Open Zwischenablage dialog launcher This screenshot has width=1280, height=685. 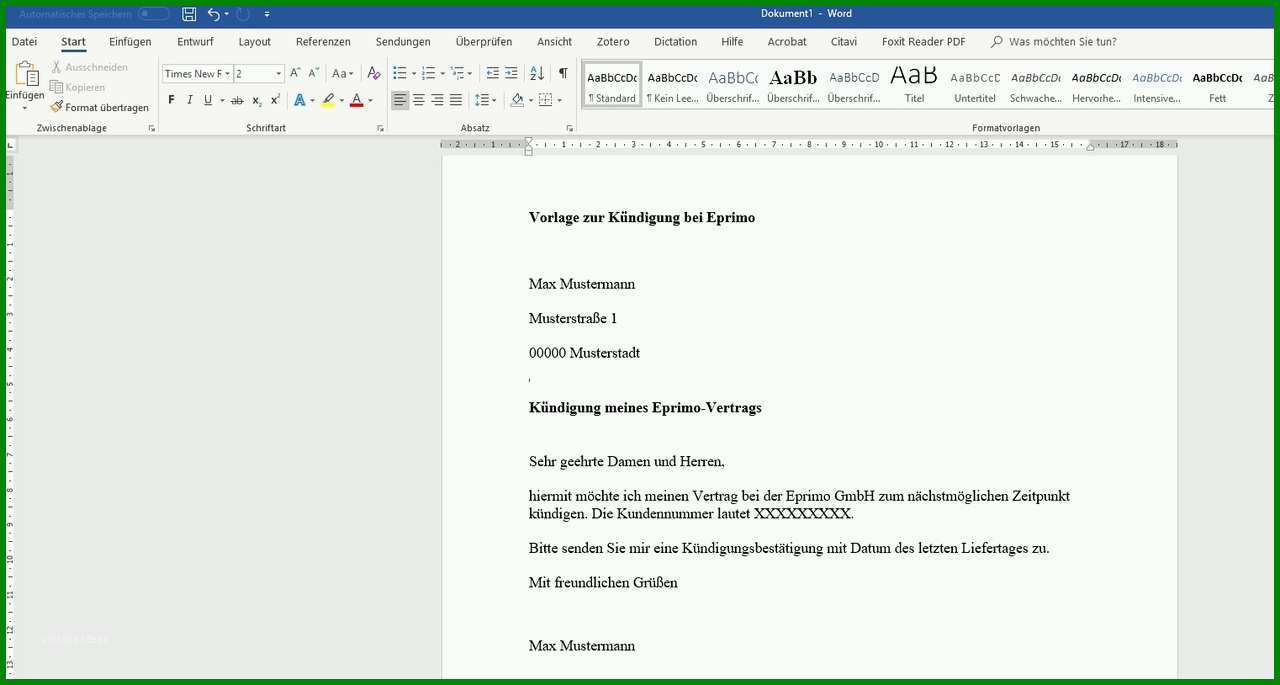pyautogui.click(x=152, y=128)
